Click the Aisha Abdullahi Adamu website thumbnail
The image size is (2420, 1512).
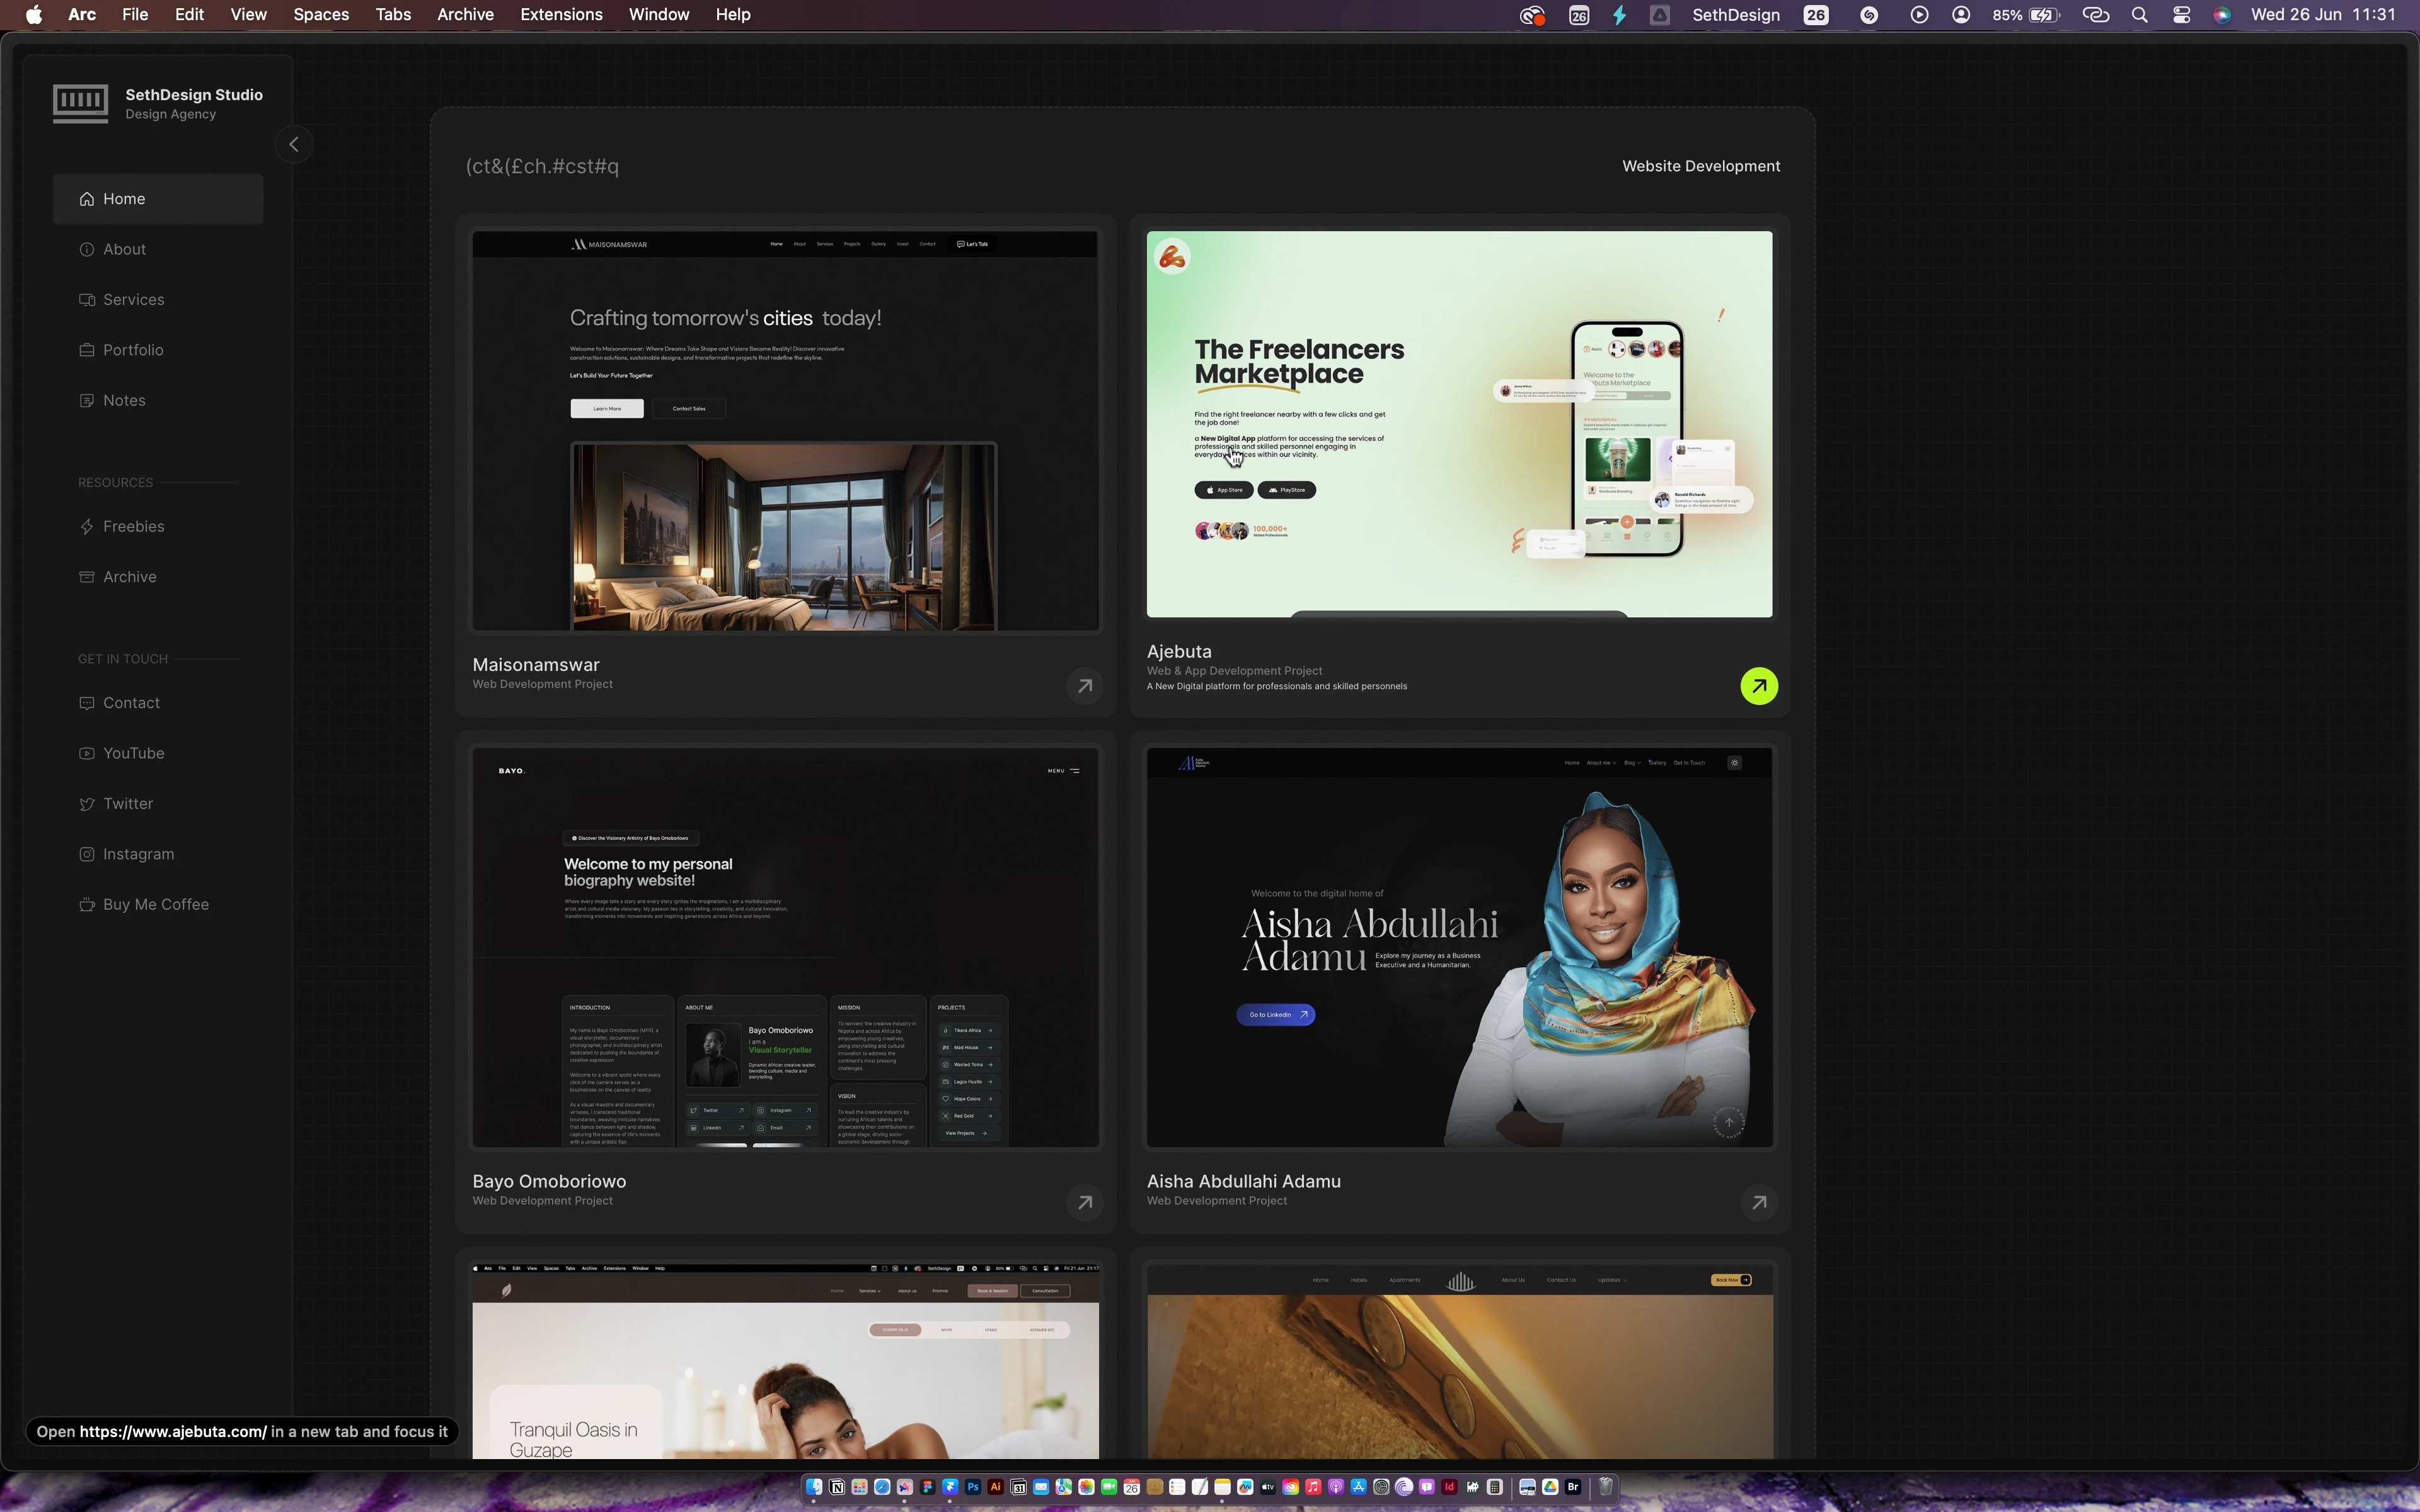click(1459, 947)
